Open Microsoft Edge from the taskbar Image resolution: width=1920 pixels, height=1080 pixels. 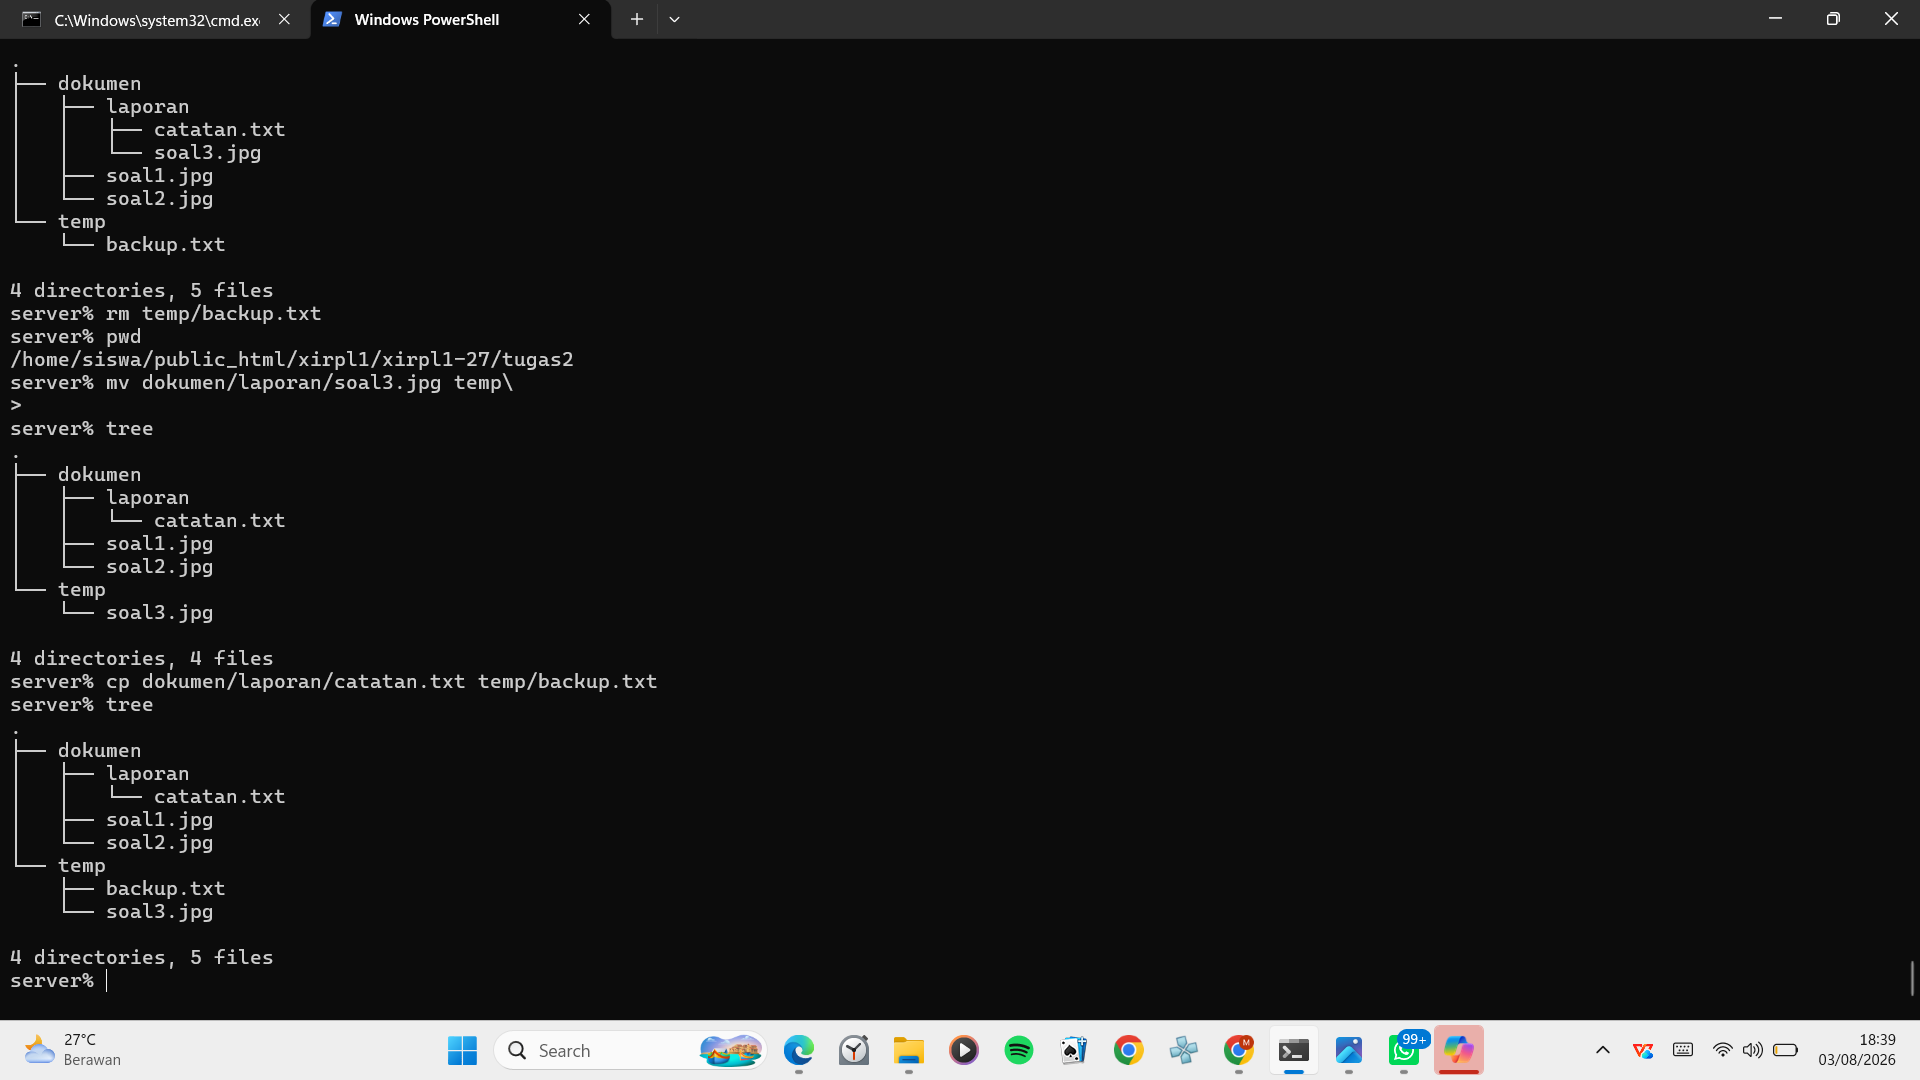click(x=798, y=1050)
